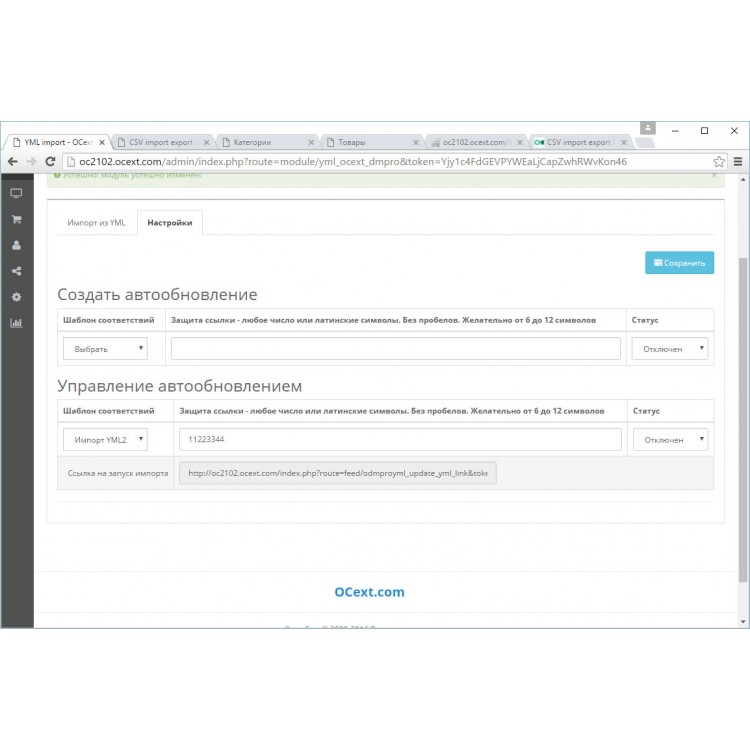This screenshot has width=750, height=750.
Task: Open status dropdown in Управление автообновлением
Action: click(670, 440)
